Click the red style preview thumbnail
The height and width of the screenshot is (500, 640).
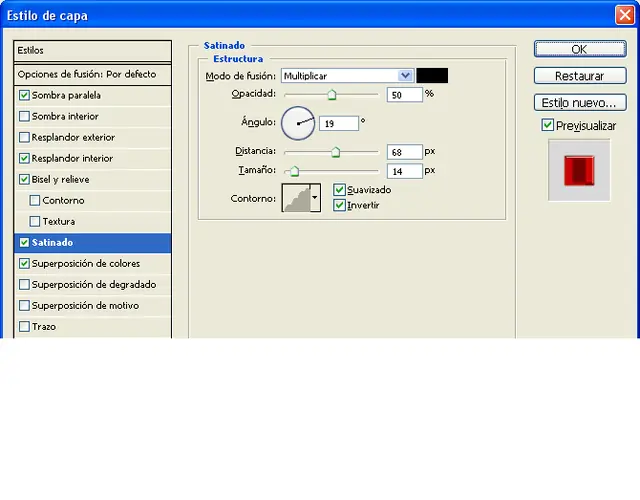579,170
